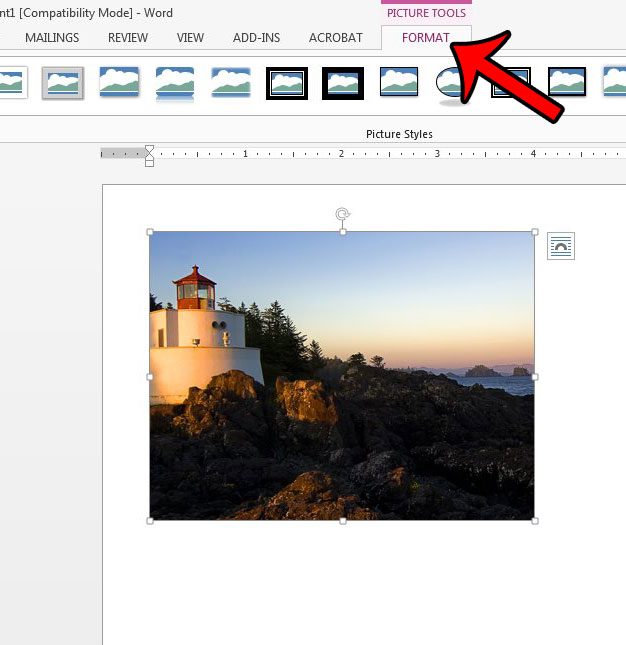Apply the Drop Shadow Rectangle picture style

(119, 83)
